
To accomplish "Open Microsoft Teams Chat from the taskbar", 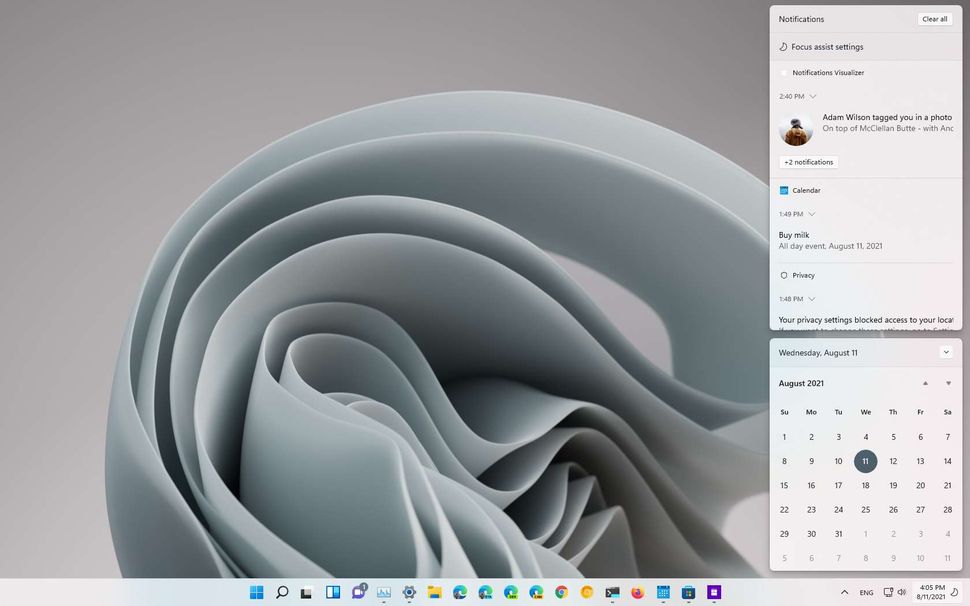I will click(x=358, y=592).
